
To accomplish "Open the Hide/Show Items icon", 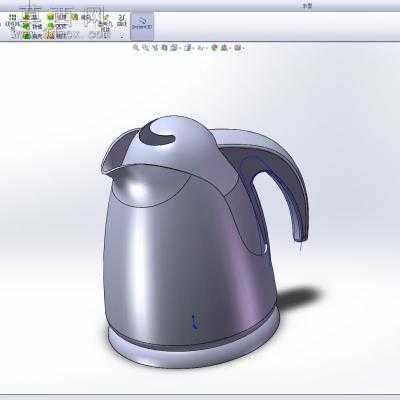I will coord(201,48).
